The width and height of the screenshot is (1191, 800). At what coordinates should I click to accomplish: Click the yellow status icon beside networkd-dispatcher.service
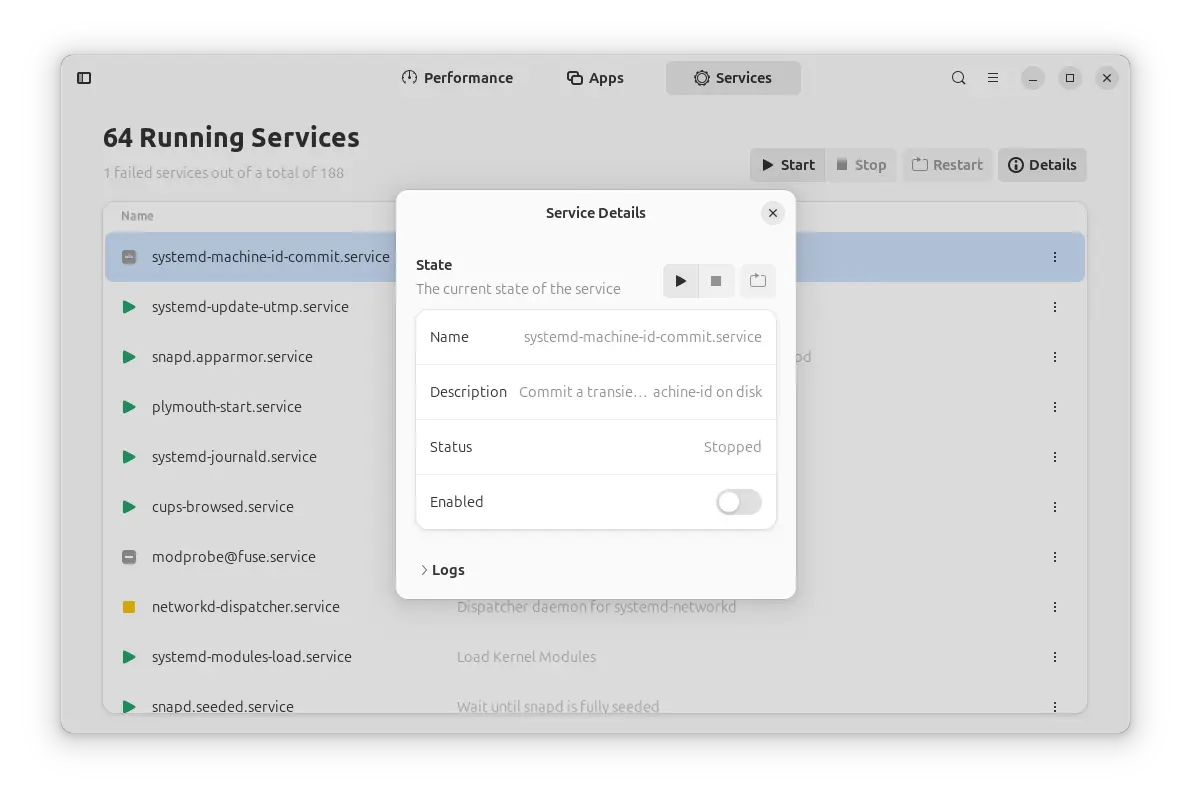point(128,606)
